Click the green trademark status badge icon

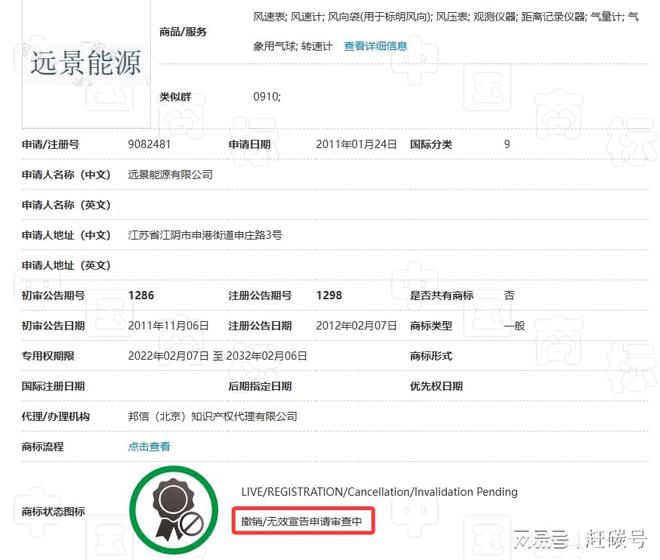(174, 509)
